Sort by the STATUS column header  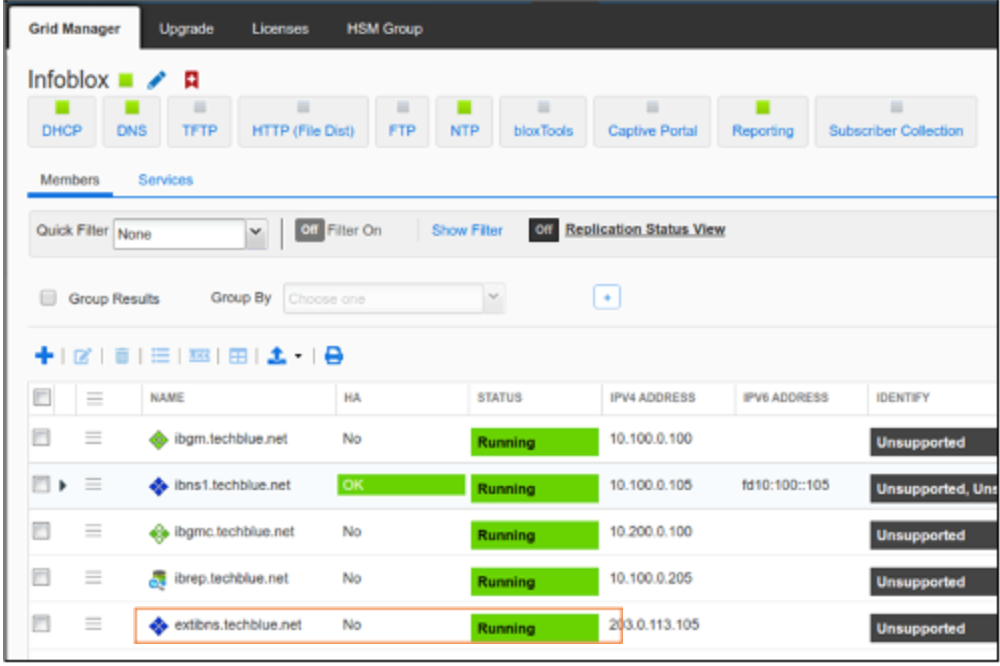pyautogui.click(x=499, y=397)
